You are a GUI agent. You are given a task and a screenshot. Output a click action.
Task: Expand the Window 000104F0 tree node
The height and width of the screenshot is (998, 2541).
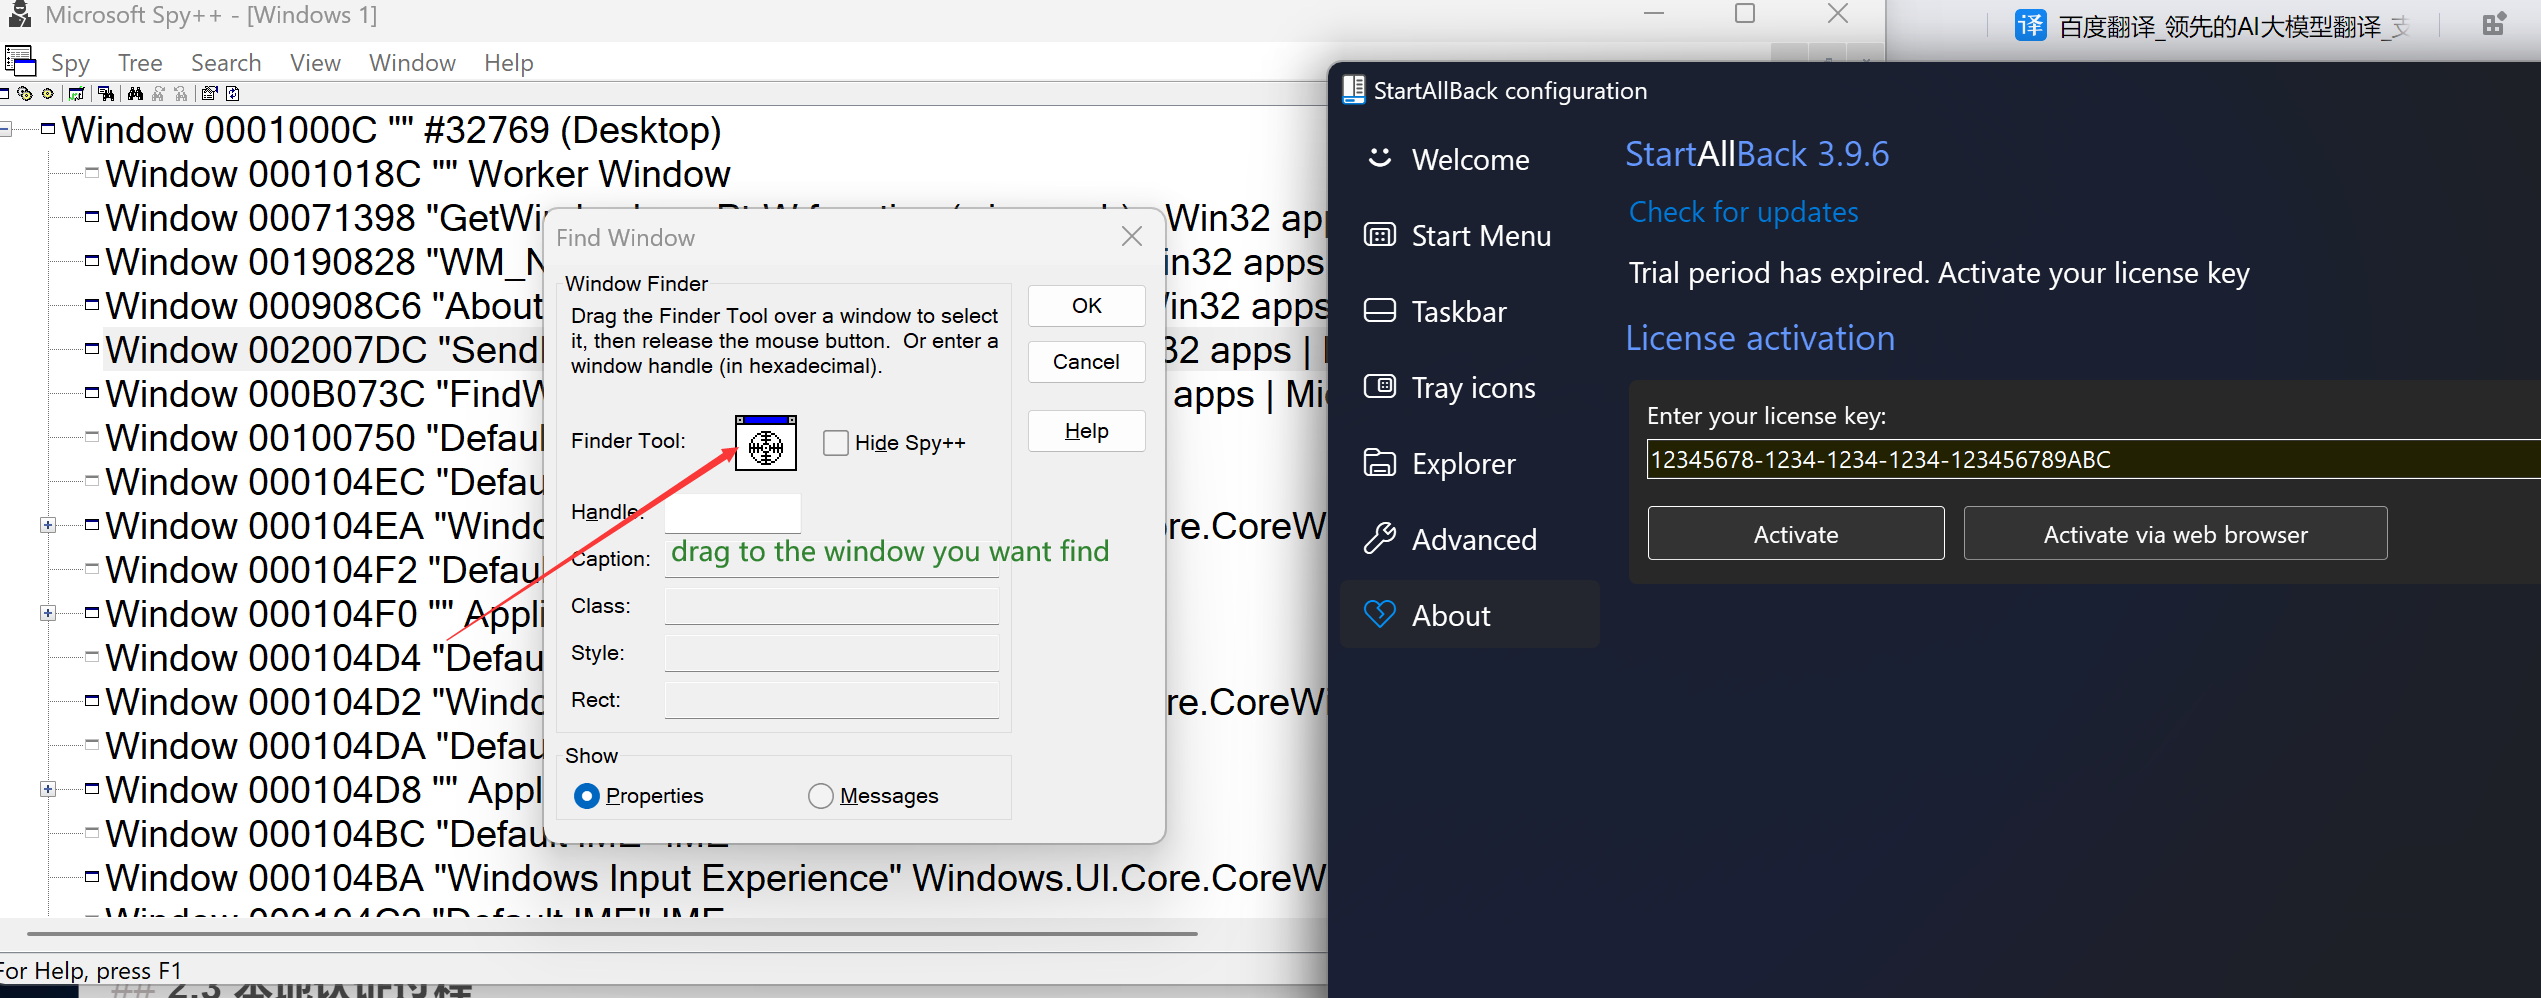(47, 613)
